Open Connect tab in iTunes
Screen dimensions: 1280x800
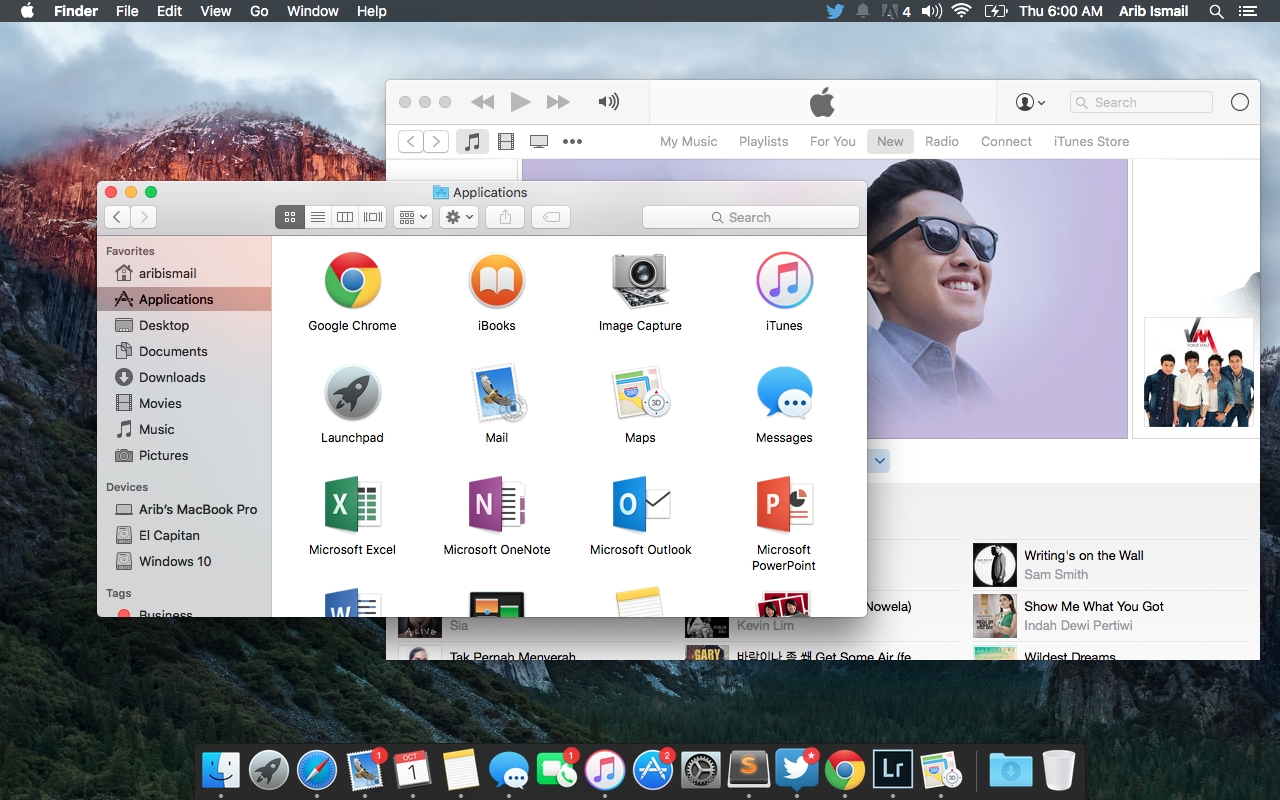[x=1006, y=141]
